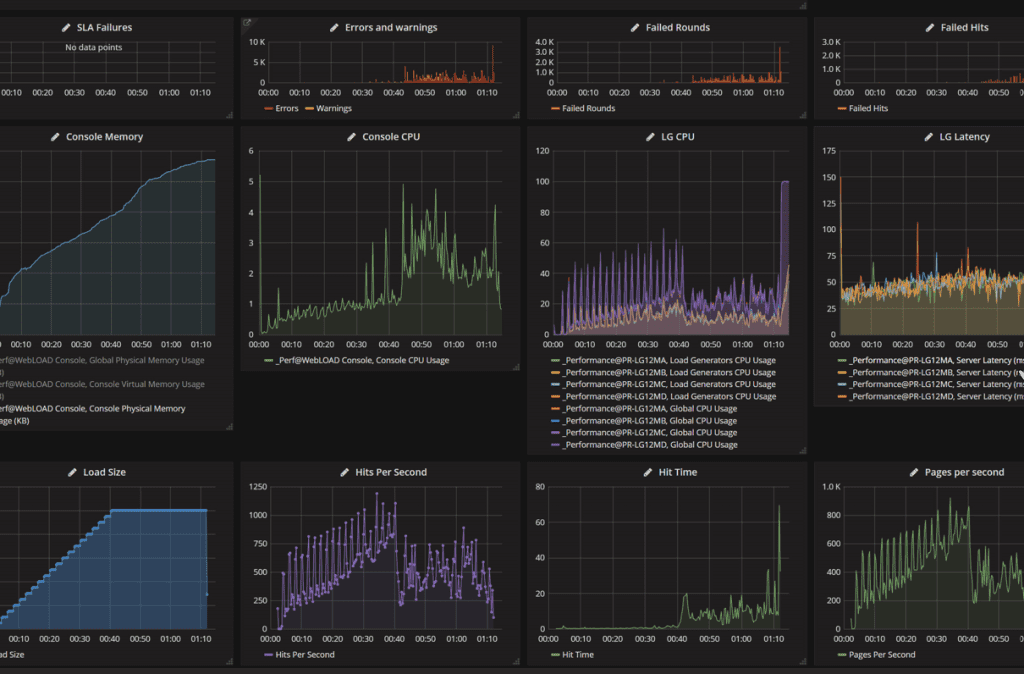Click the pencil icon next to Load Size

click(72, 472)
